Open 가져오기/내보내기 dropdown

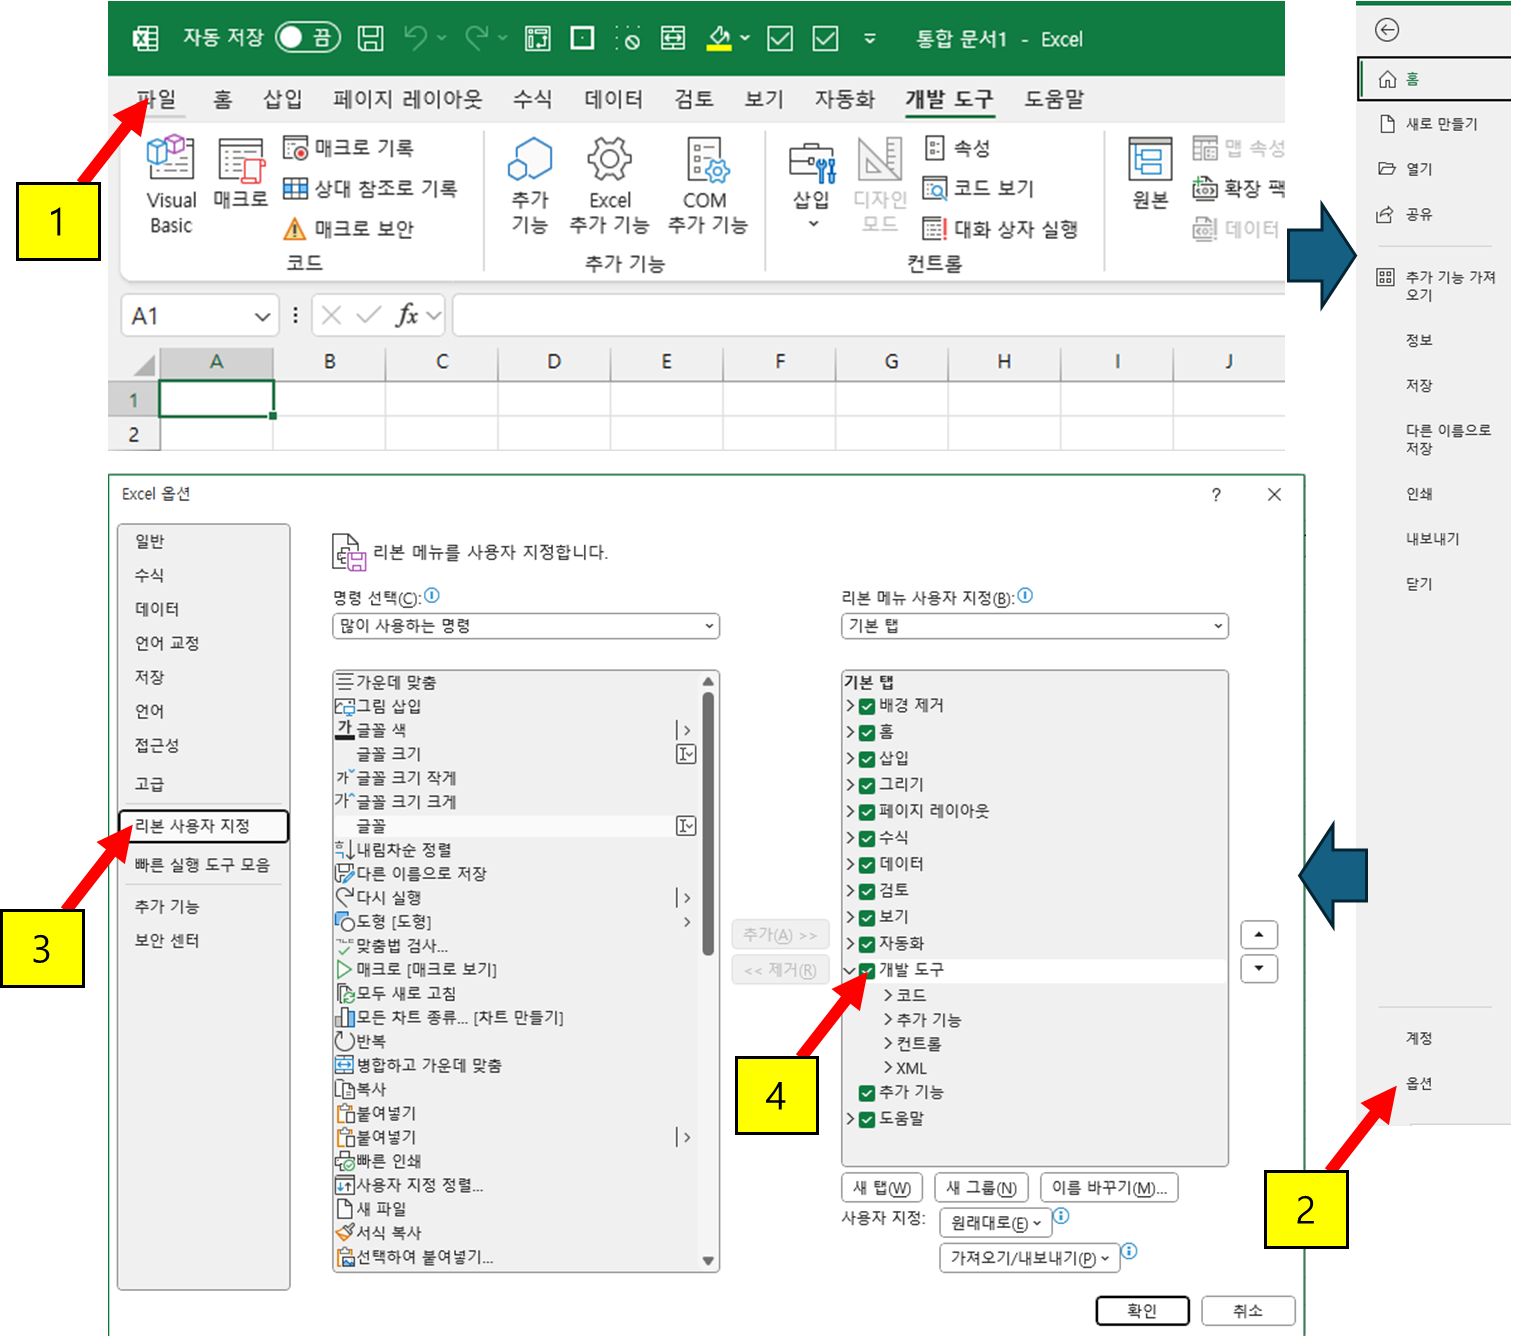(x=1029, y=1258)
